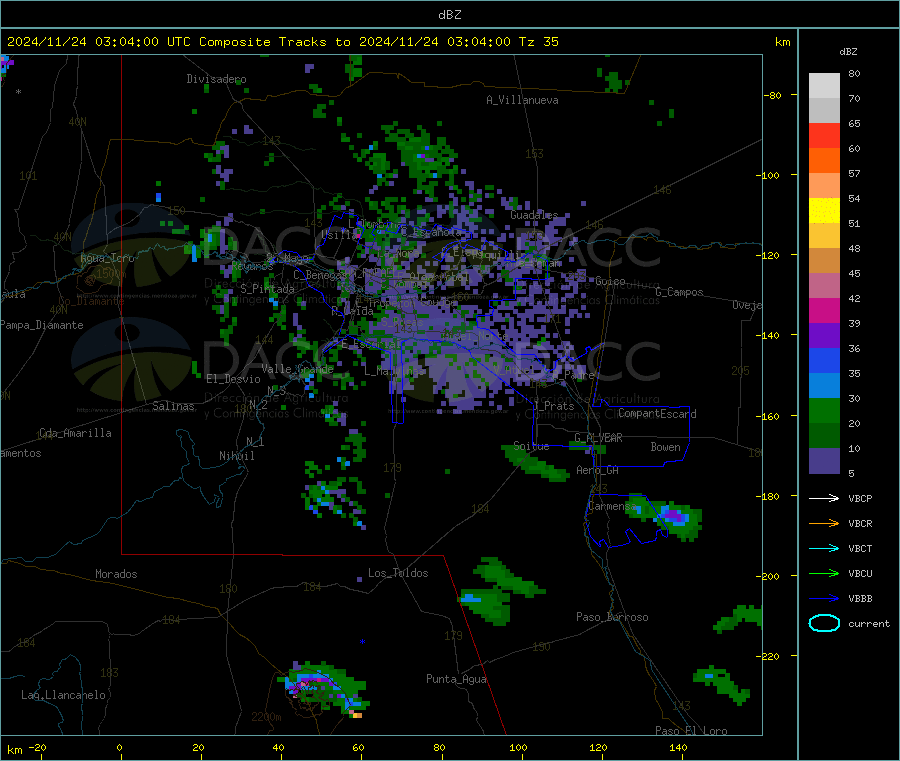
Task: Click the Aero_GA map label
Action: [597, 471]
